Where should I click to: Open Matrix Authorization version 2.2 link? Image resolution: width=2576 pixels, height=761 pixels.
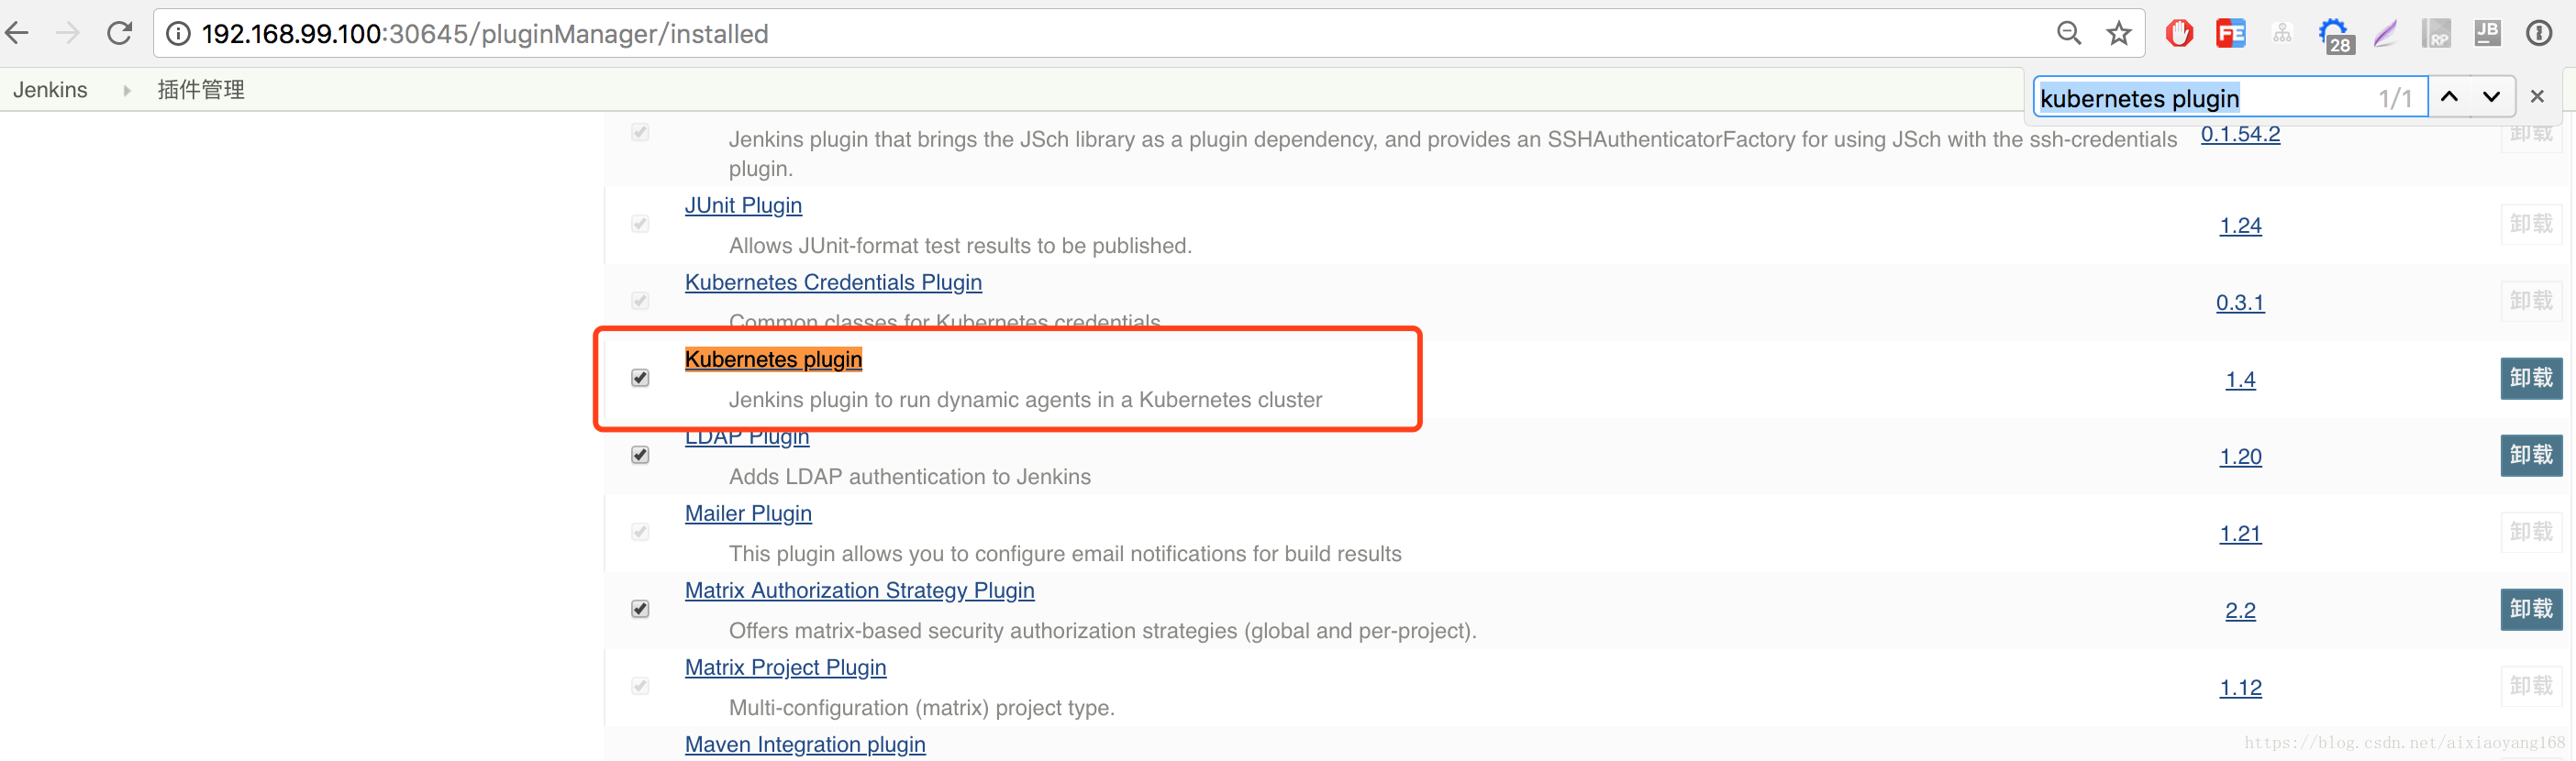click(x=2240, y=611)
